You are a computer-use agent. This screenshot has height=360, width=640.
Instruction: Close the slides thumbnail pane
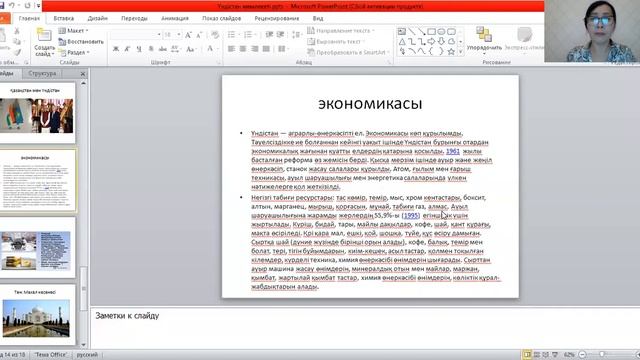click(83, 73)
